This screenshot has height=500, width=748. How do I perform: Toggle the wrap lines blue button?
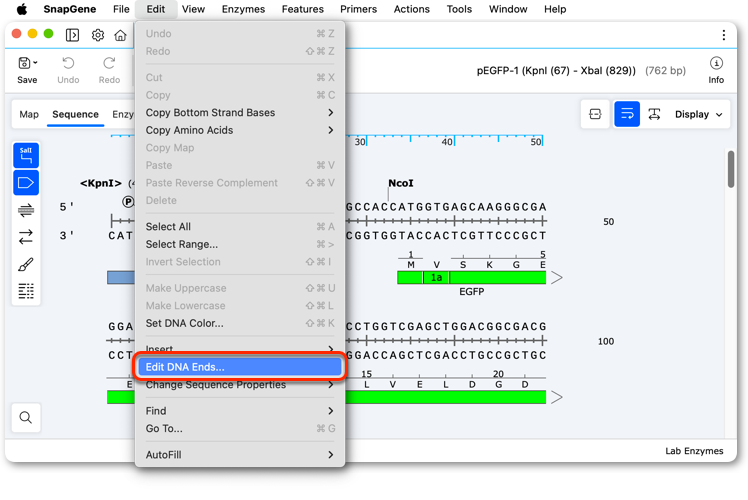click(x=627, y=114)
